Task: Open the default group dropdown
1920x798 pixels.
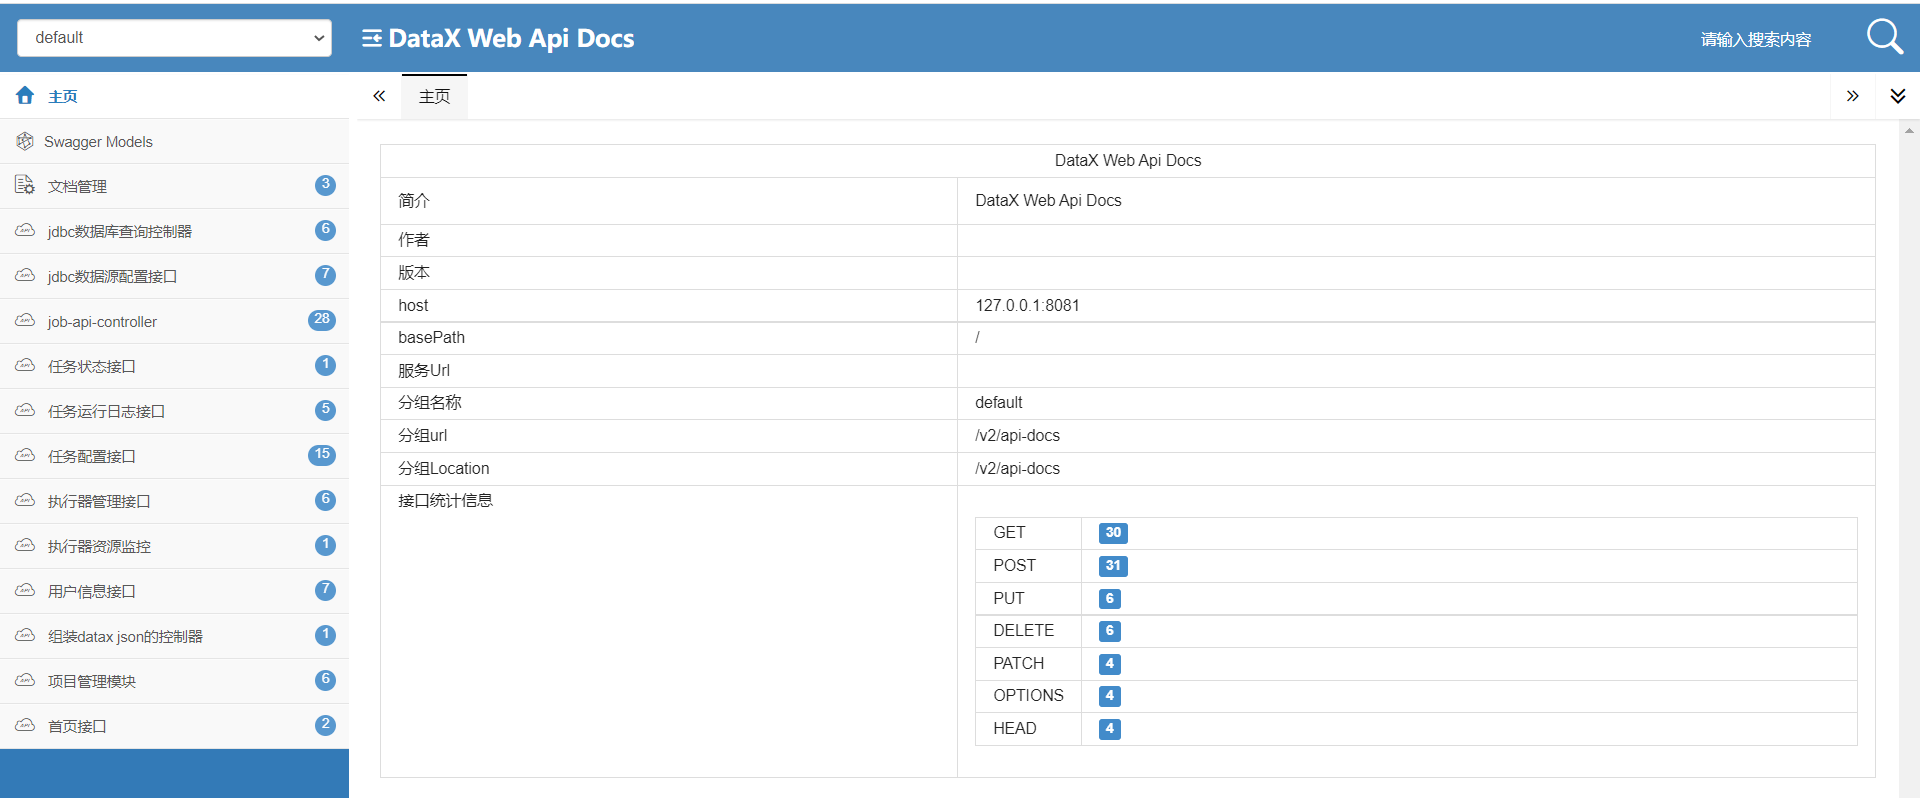Action: click(174, 38)
